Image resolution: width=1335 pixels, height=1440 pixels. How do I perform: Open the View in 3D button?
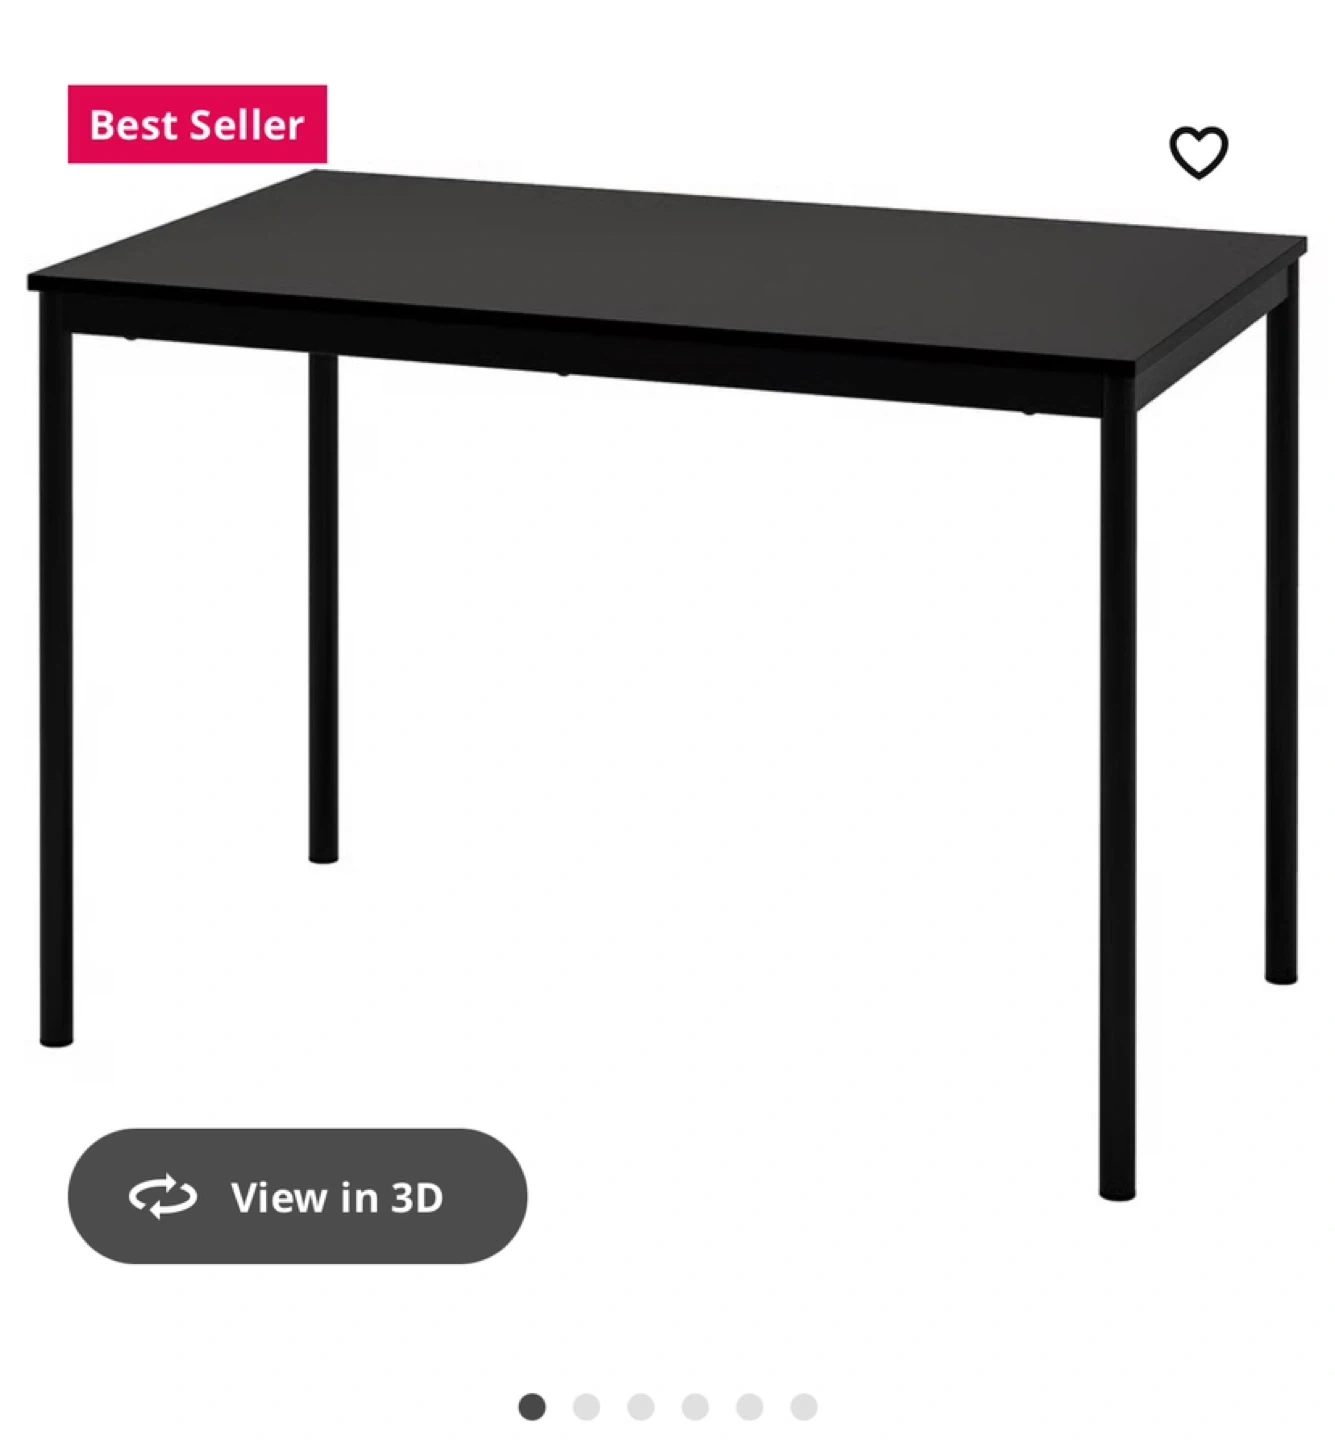(x=297, y=1196)
